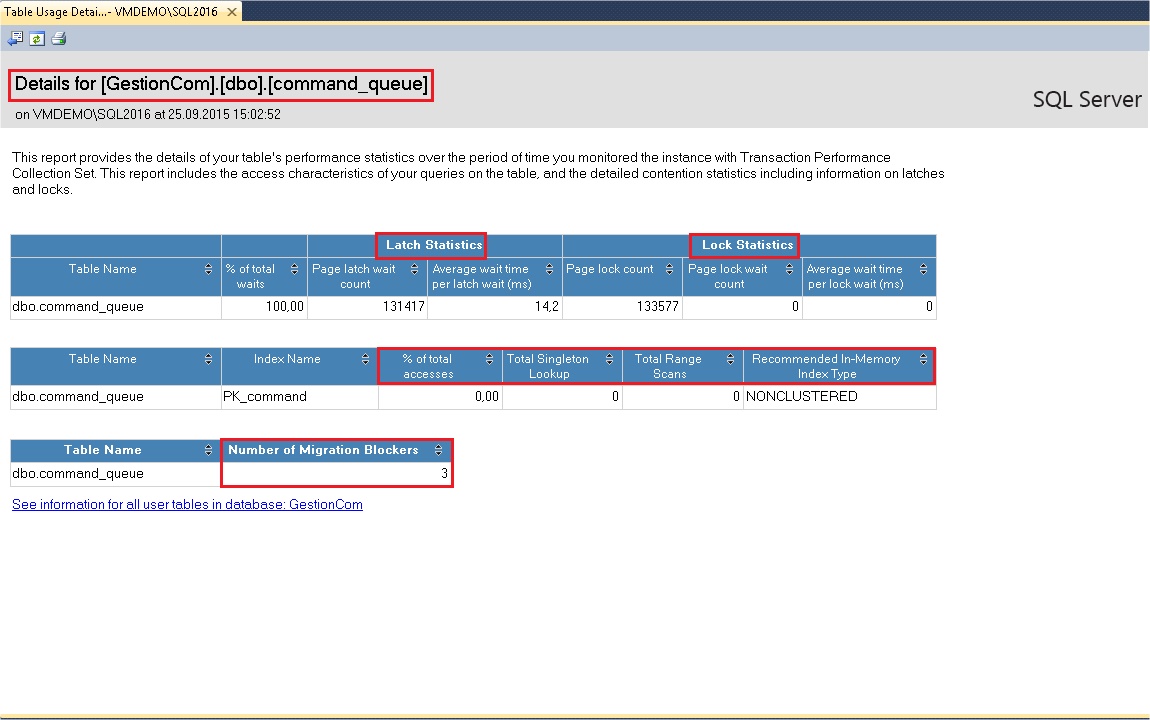This screenshot has width=1150, height=720.
Task: Click the navigate backward report icon
Action: [x=15, y=39]
